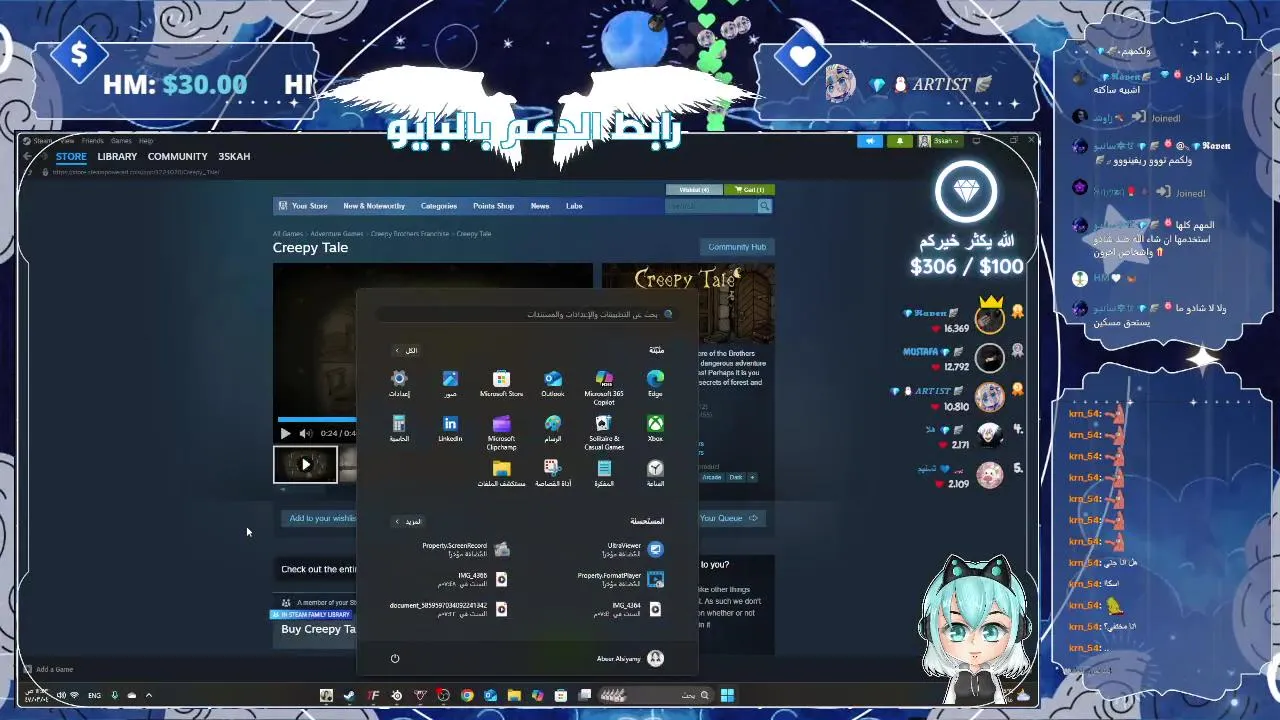Launch Xbox app from Start menu
Image resolution: width=1280 pixels, height=720 pixels.
tap(655, 429)
